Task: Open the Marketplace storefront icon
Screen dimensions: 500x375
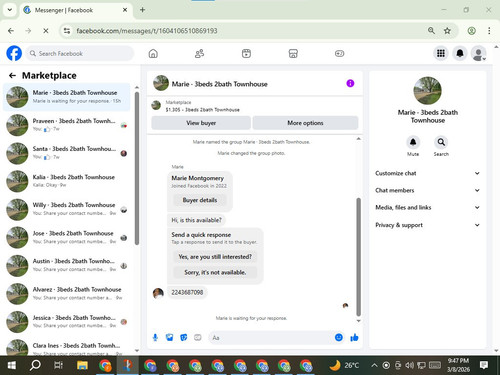Action: pyautogui.click(x=293, y=53)
